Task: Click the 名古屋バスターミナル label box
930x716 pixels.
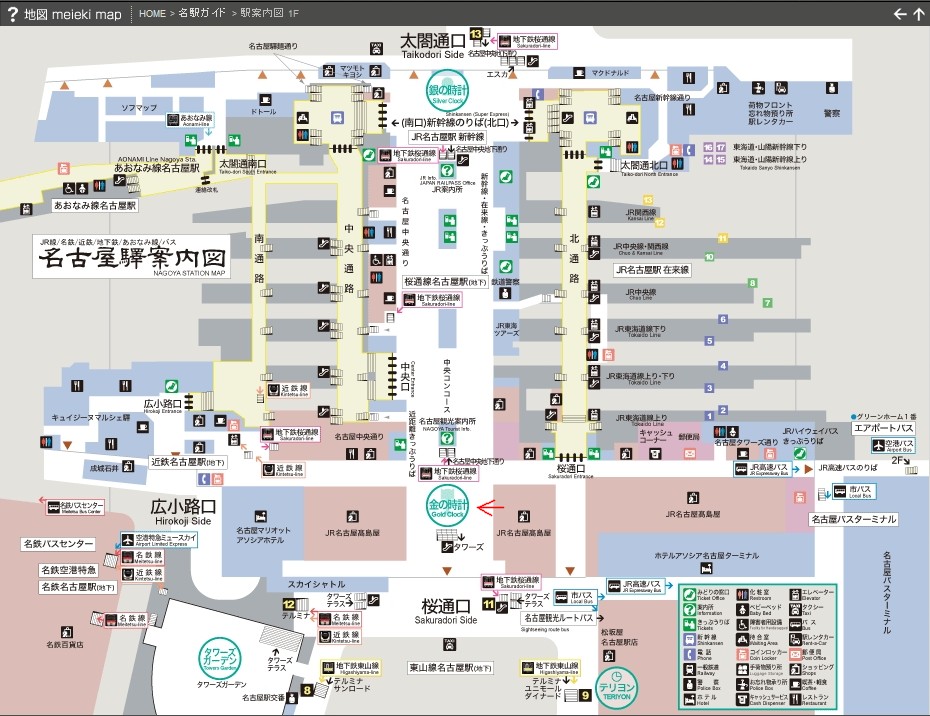Action: [853, 519]
